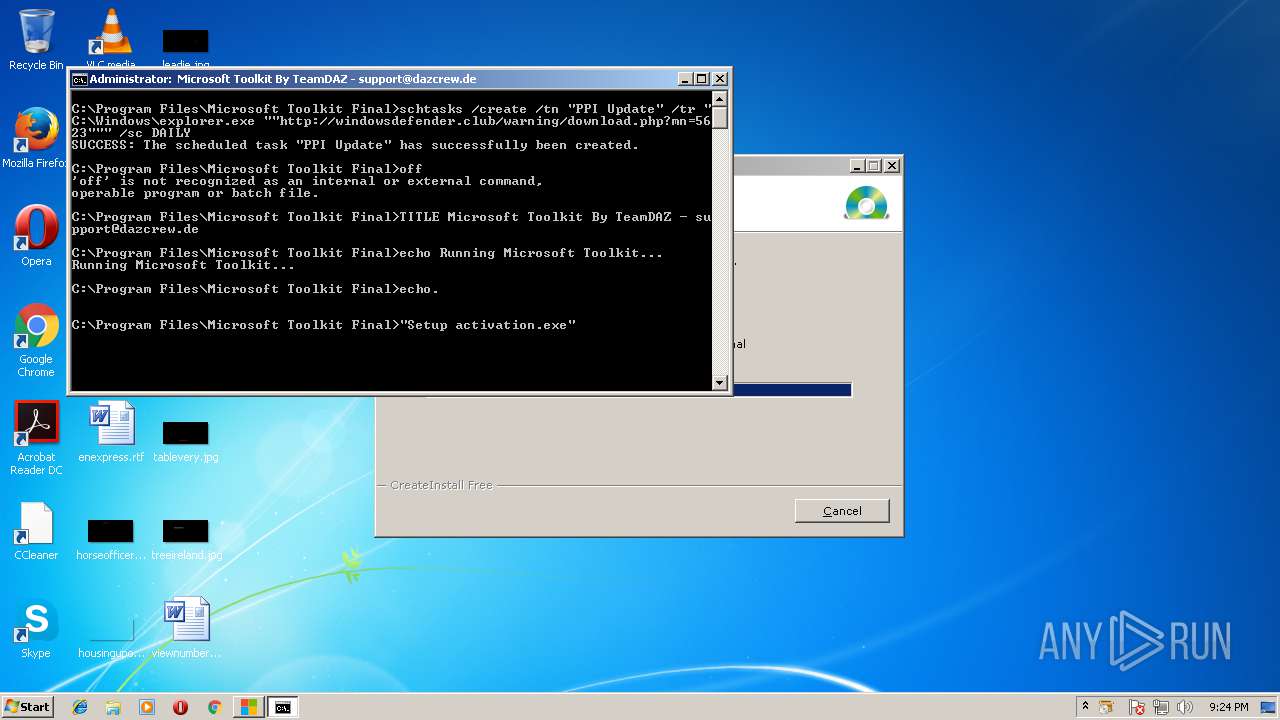The width and height of the screenshot is (1280, 720).
Task: Open Acrobat Reader DC desktop shortcut
Action: (36, 438)
